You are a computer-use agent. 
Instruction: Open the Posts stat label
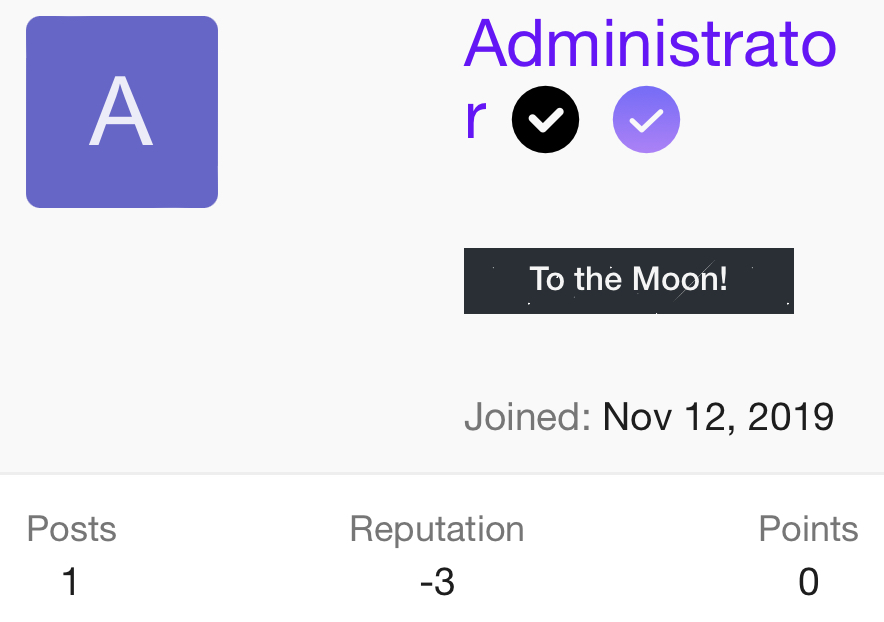pyautogui.click(x=71, y=529)
